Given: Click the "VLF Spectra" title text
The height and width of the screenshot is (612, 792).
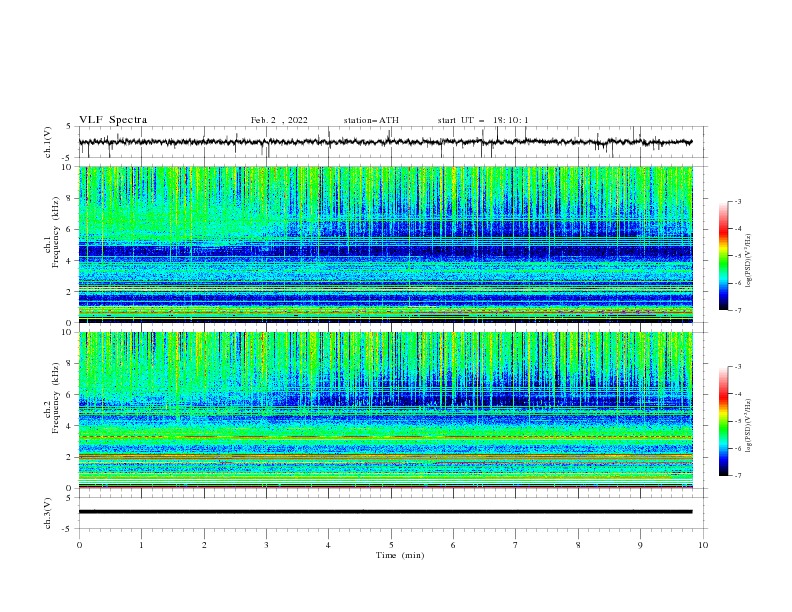Looking at the screenshot, I should point(113,120).
